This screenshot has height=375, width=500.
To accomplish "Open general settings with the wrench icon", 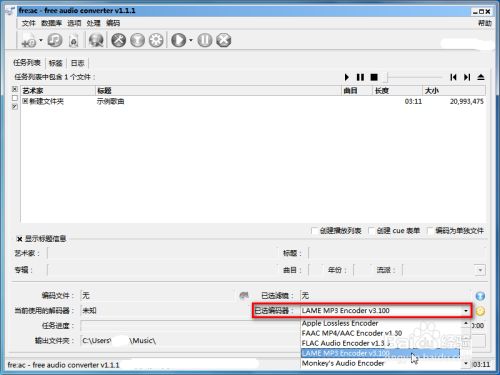I will pyautogui.click(x=118, y=41).
